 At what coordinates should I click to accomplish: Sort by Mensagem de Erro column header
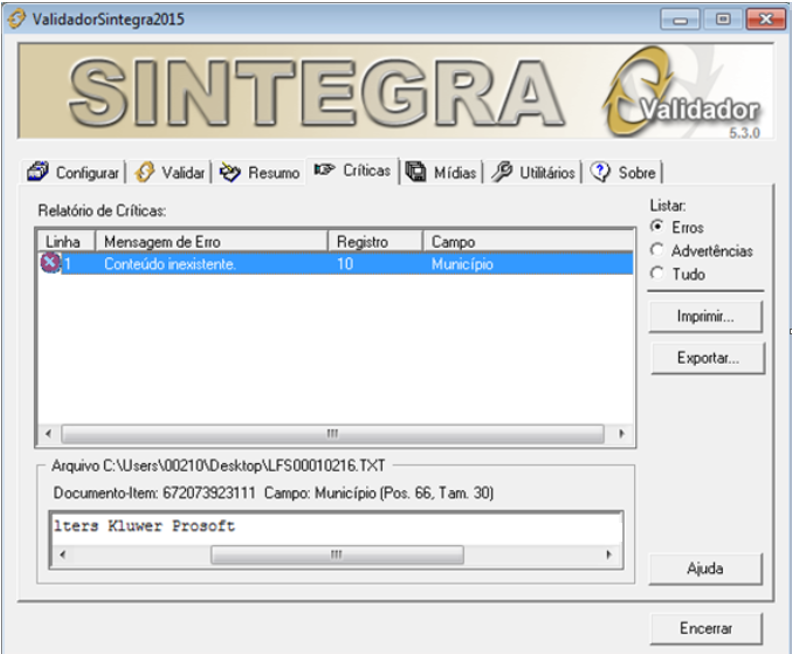(212, 241)
